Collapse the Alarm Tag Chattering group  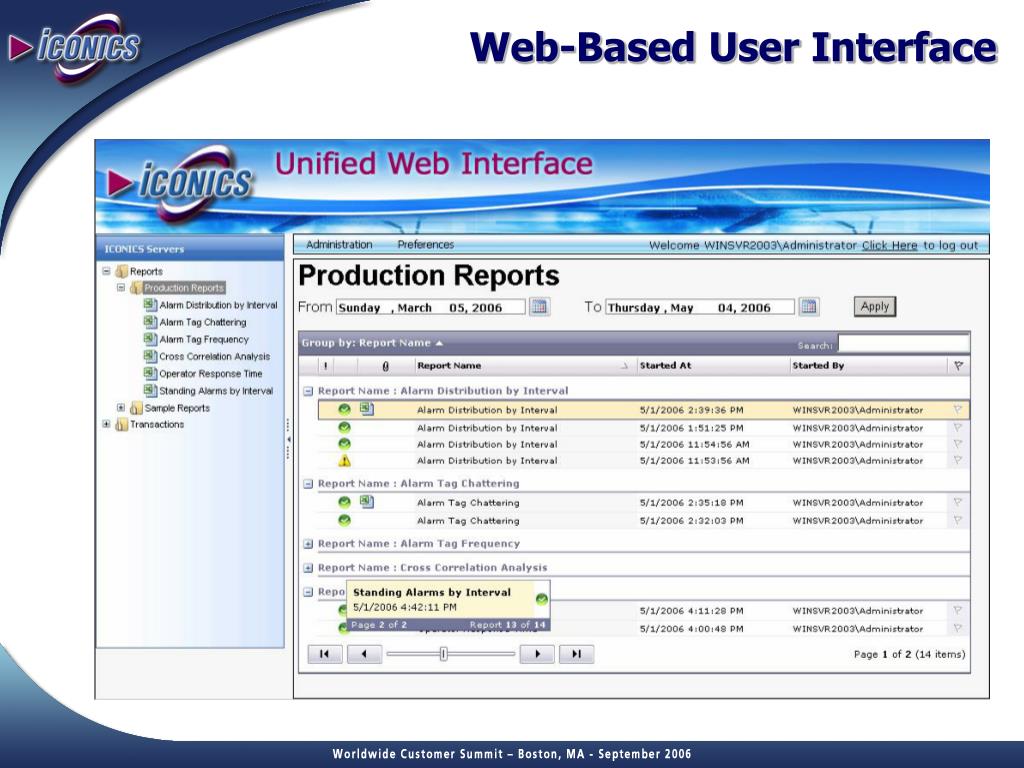click(308, 484)
